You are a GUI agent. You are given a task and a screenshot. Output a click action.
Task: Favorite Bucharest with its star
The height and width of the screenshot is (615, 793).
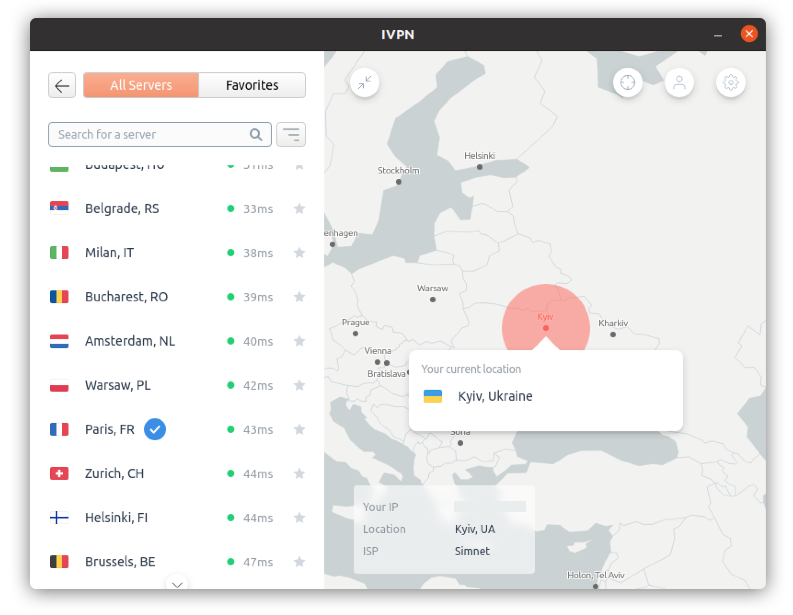(x=299, y=296)
